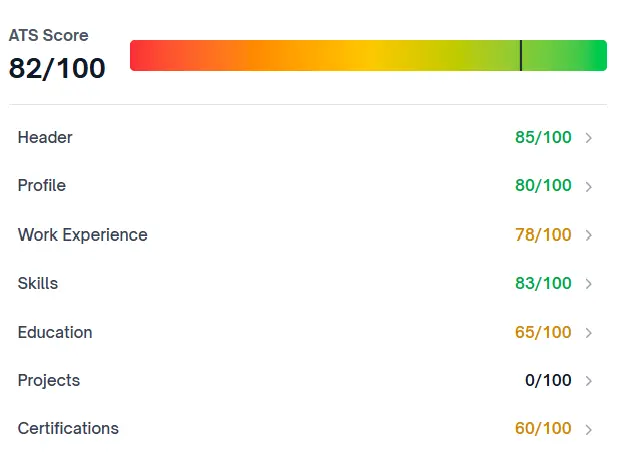Select the Work Experience label
The height and width of the screenshot is (474, 620).
click(x=82, y=235)
